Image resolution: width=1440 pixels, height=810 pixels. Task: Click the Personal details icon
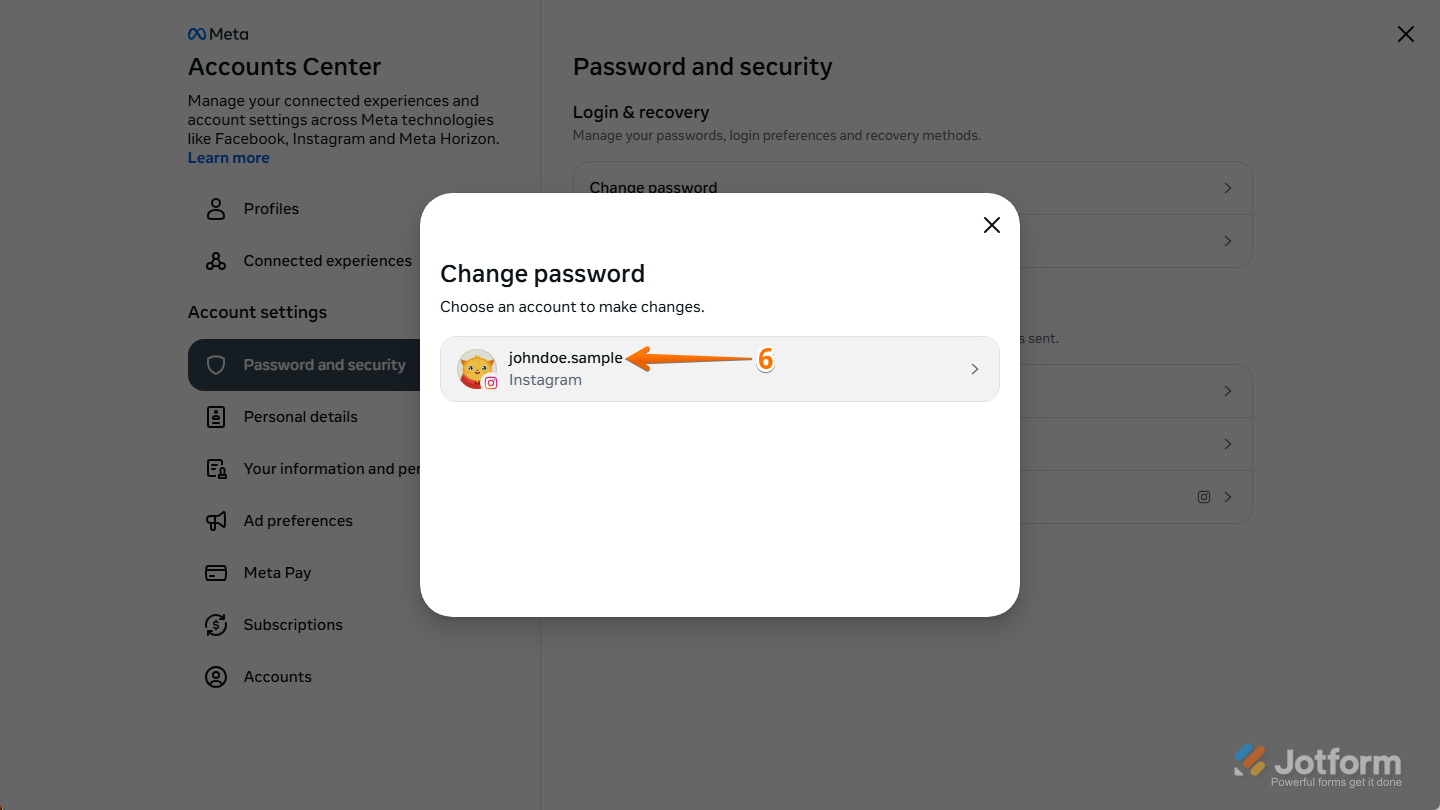tap(216, 416)
